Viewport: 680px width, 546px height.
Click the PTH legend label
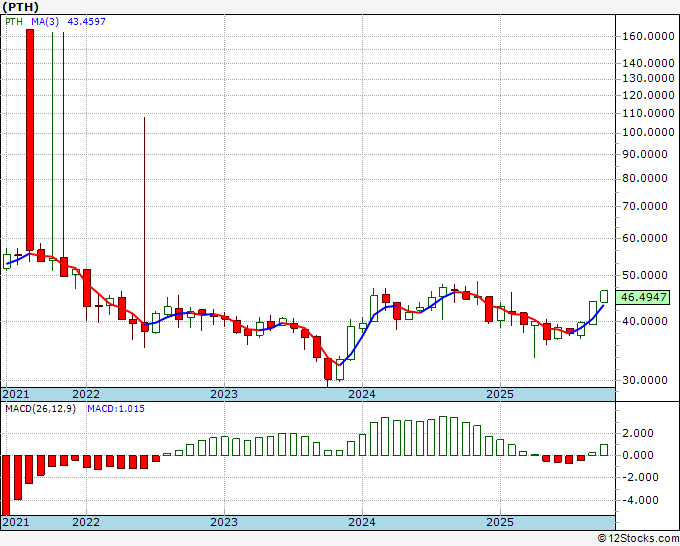coord(14,22)
